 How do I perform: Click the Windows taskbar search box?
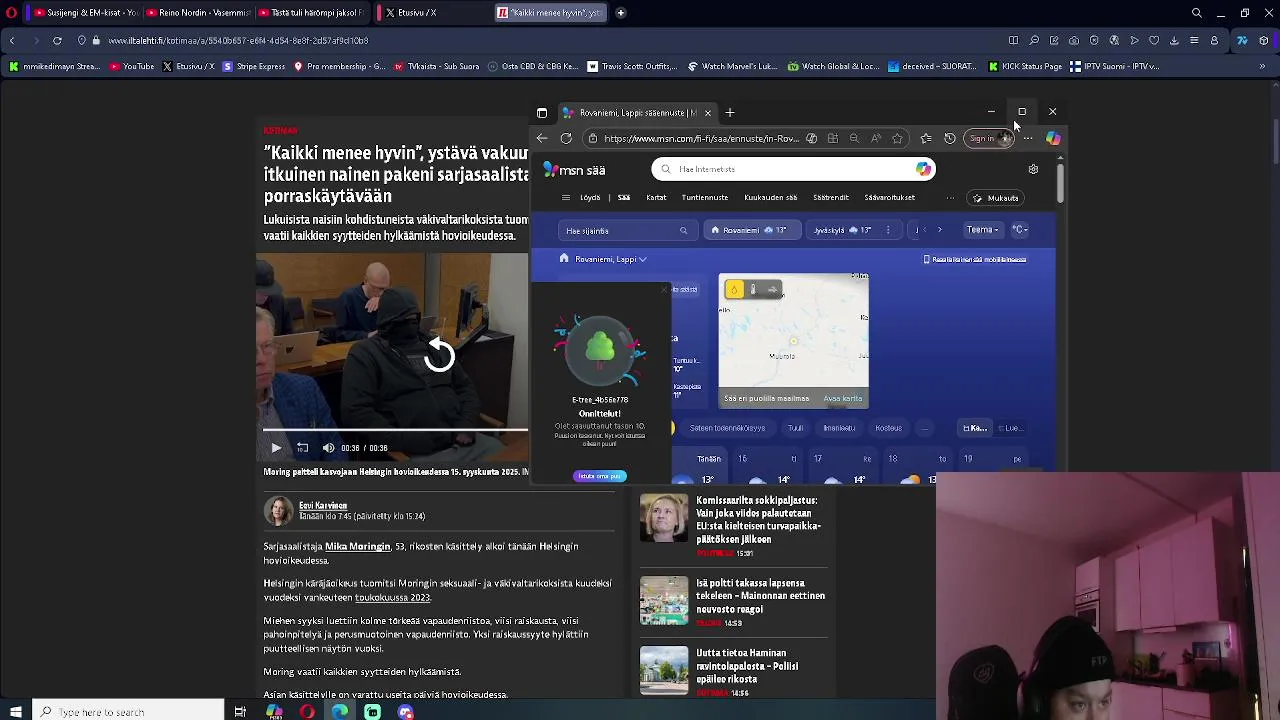tap(128, 712)
